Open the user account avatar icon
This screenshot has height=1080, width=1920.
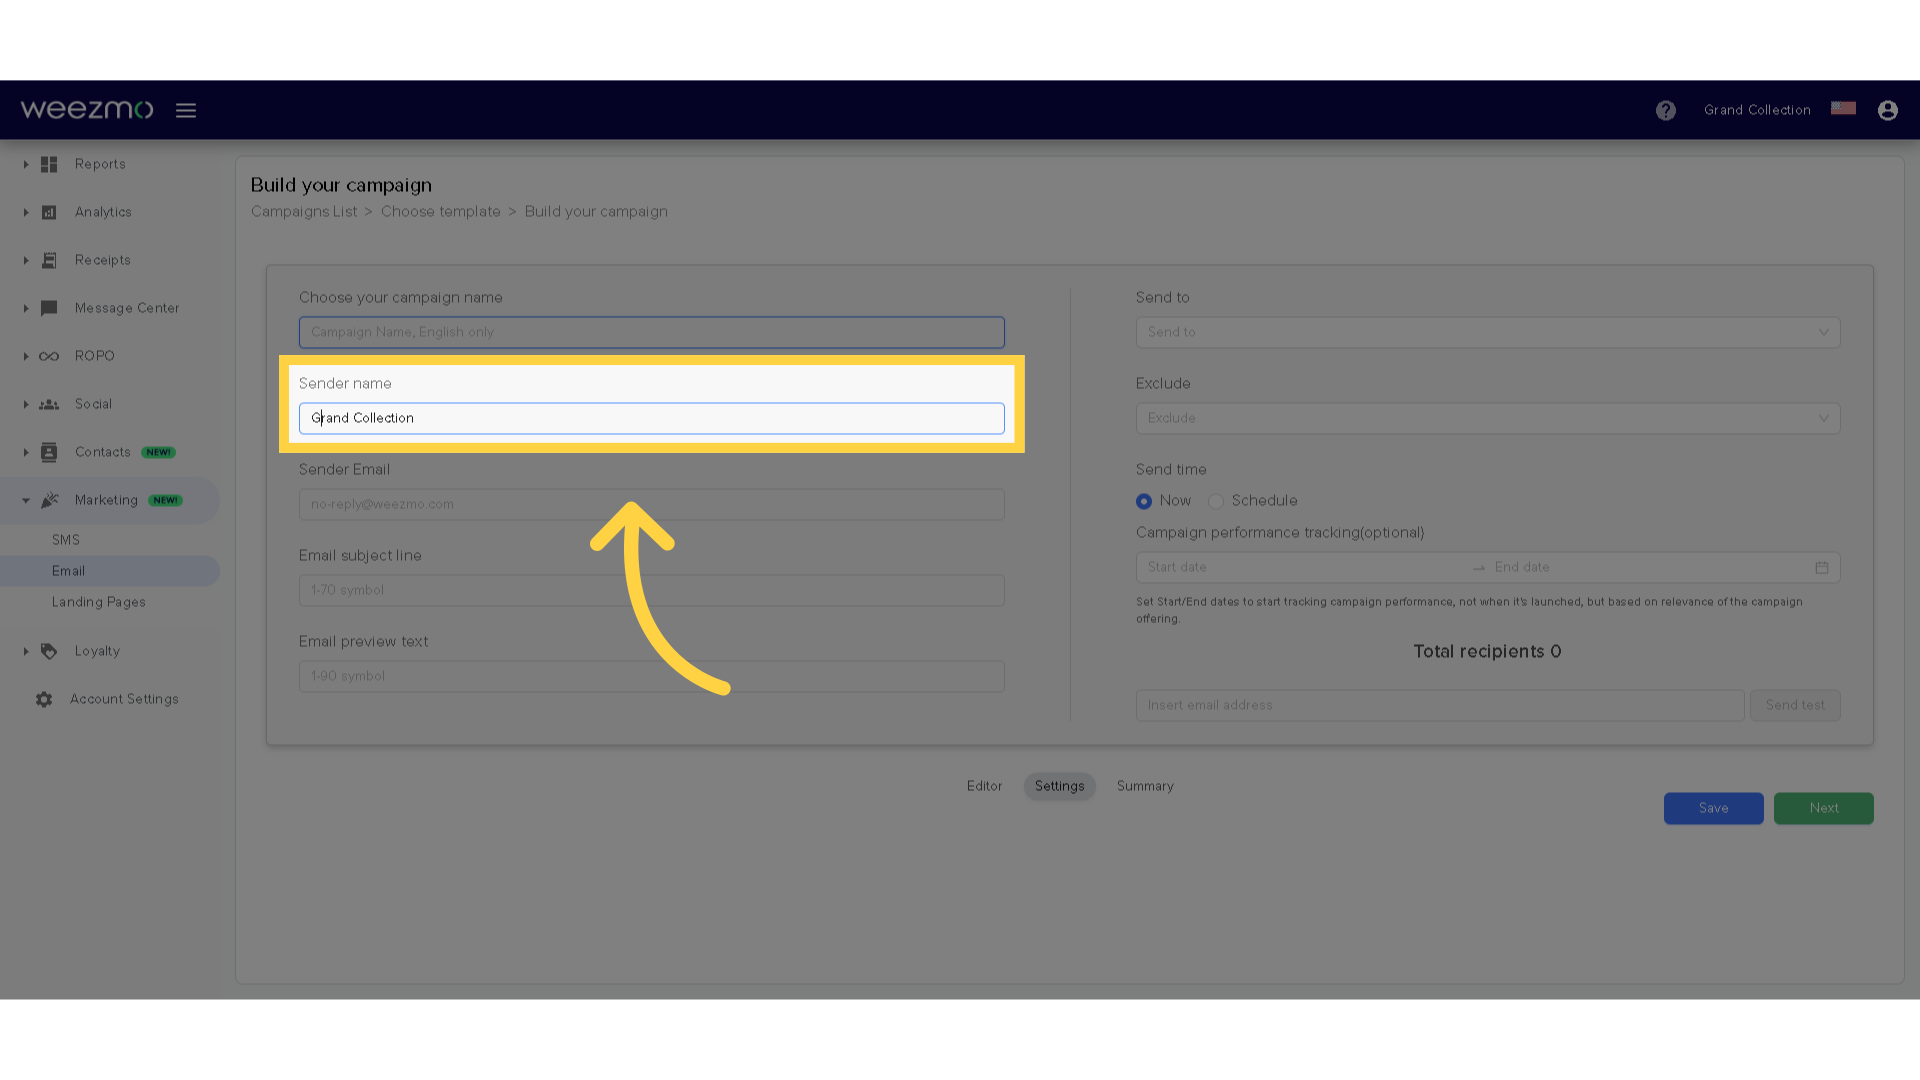(1887, 110)
